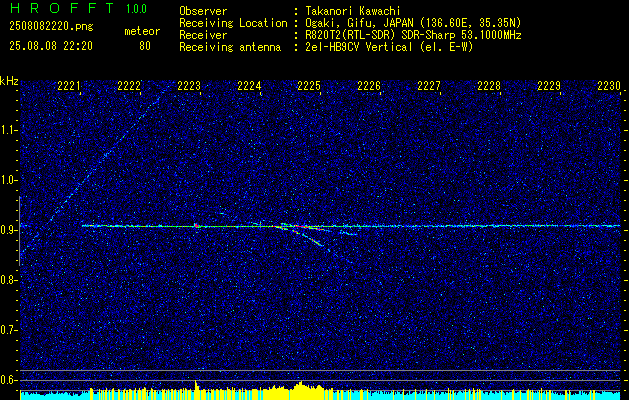The image size is (629, 400).
Task: Click the 2226 time marker
Action: (x=369, y=86)
